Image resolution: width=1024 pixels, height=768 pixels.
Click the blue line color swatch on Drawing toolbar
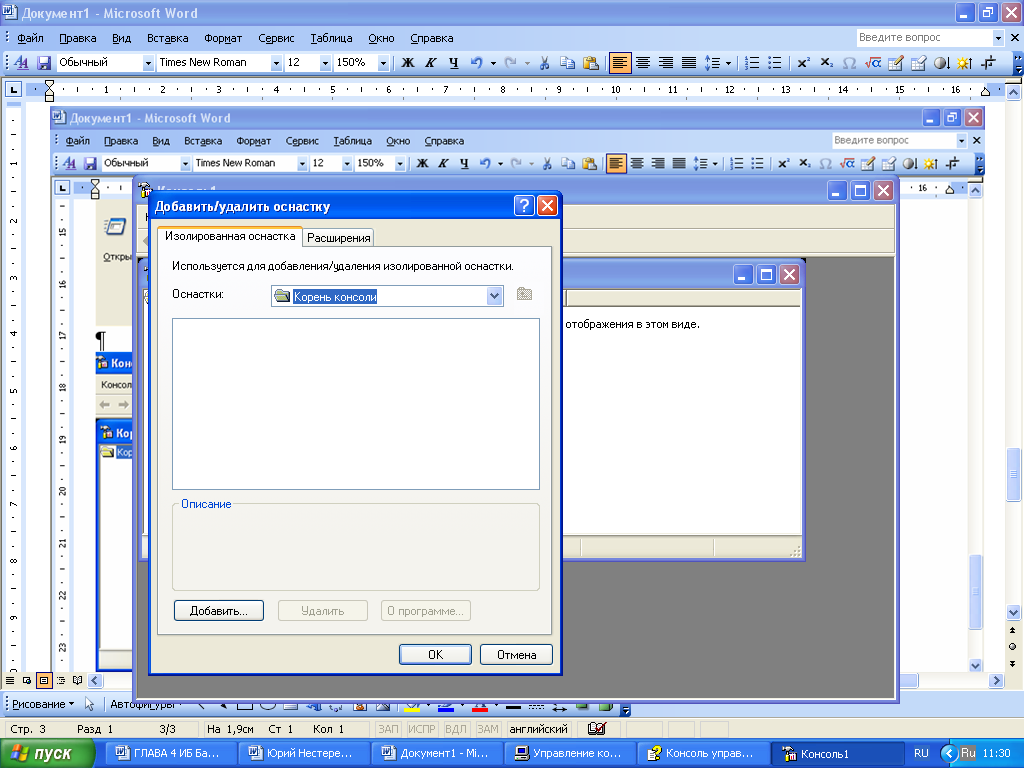[x=446, y=706]
